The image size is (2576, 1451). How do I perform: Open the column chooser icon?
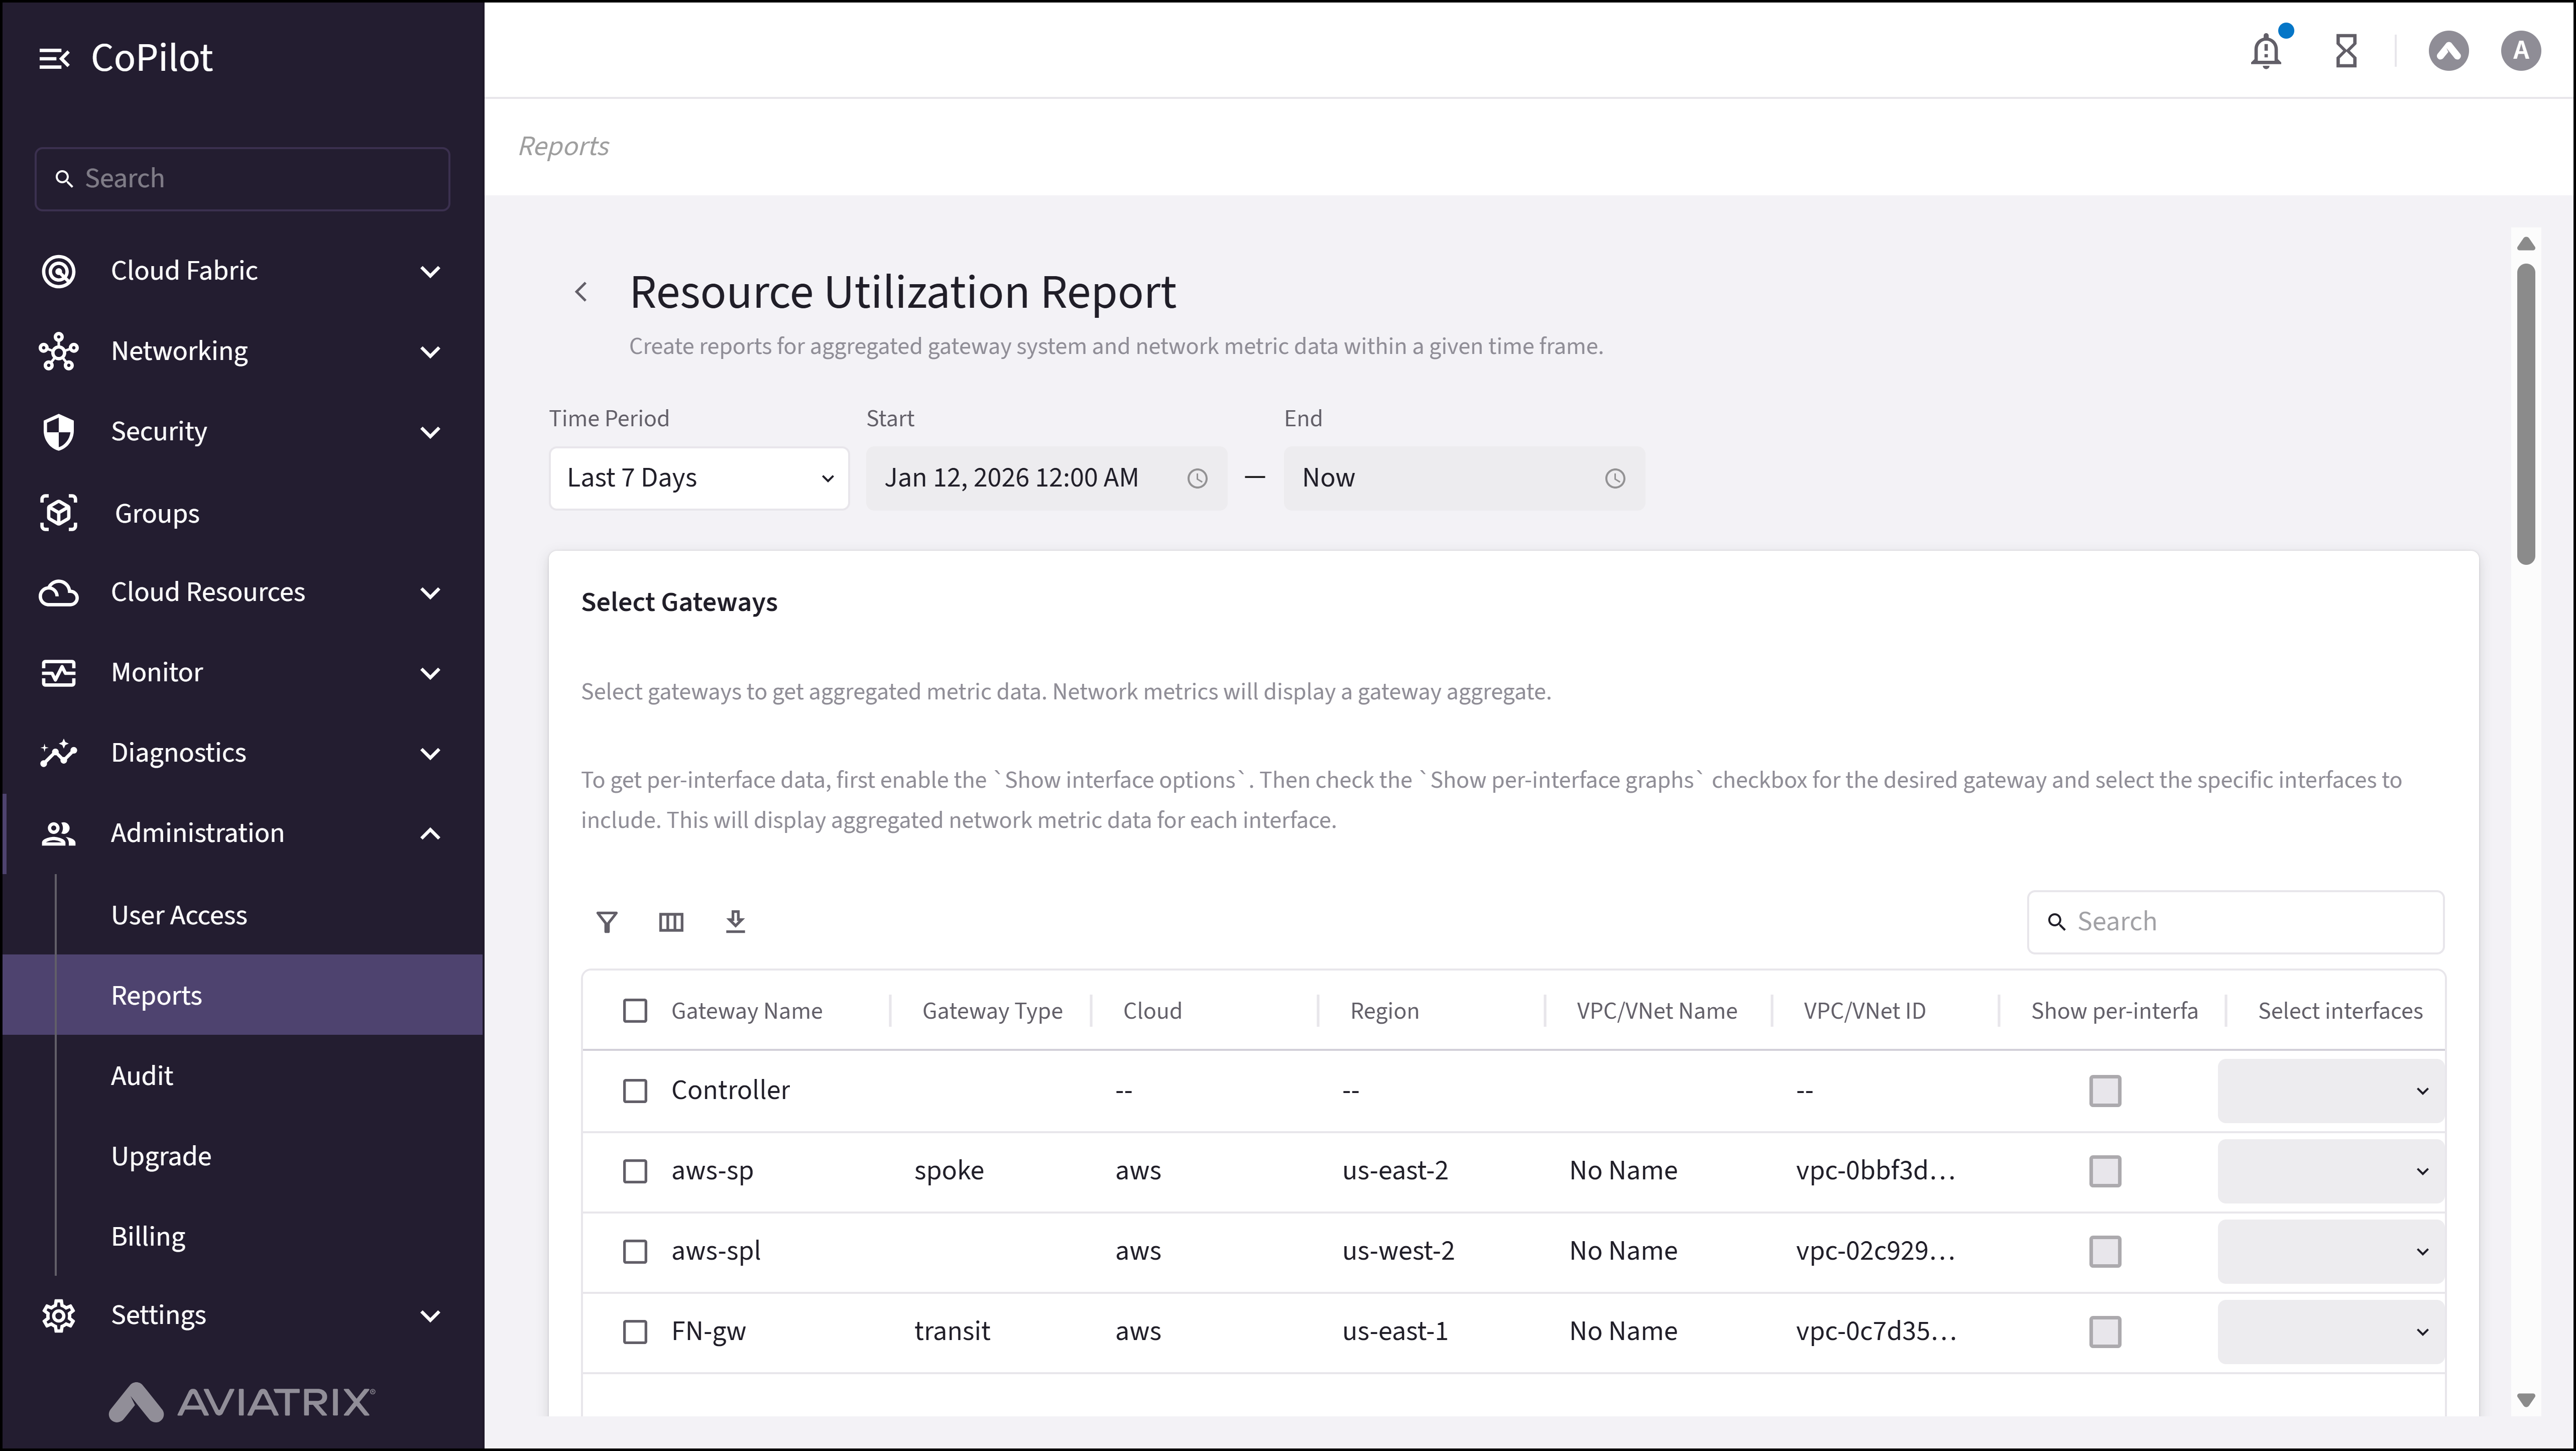[x=671, y=922]
